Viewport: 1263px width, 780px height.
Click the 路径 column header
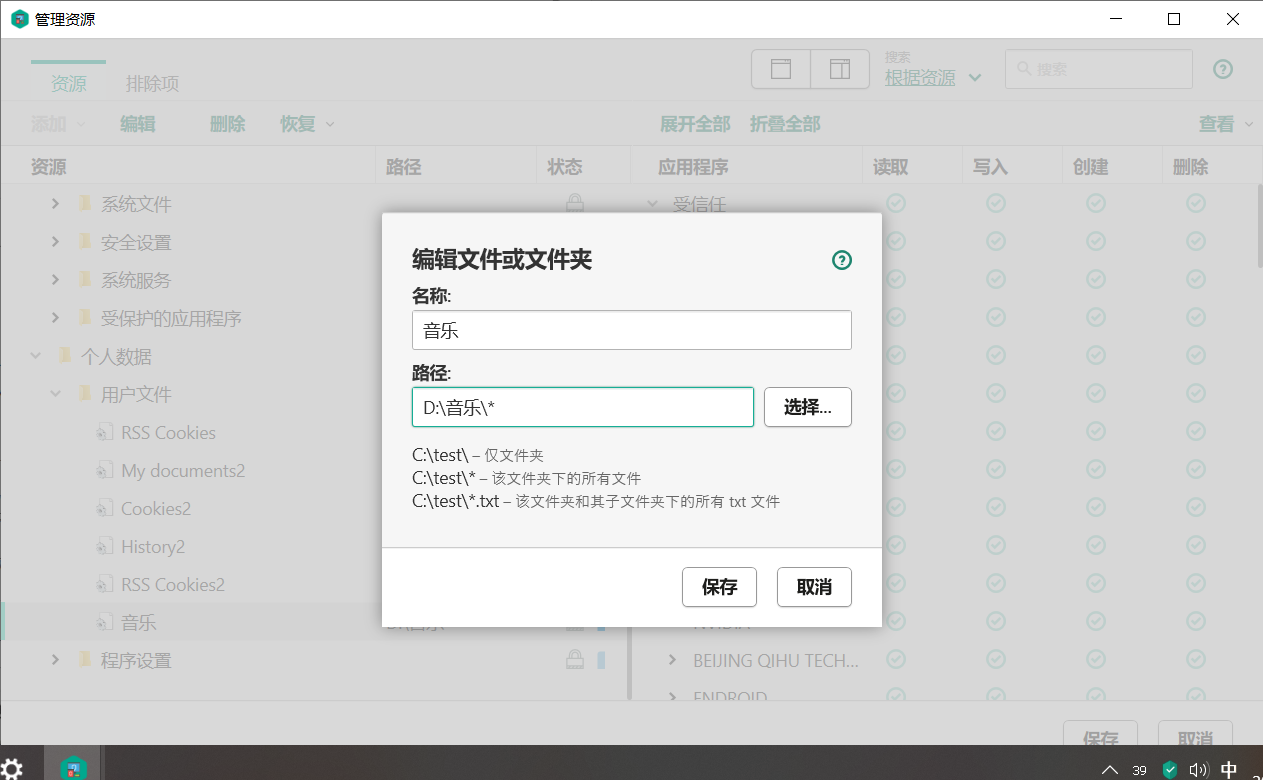pos(404,167)
